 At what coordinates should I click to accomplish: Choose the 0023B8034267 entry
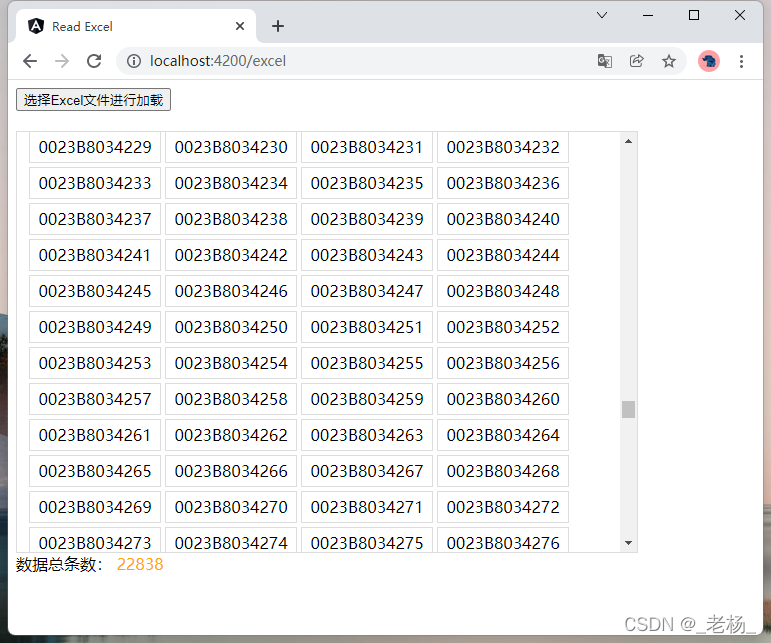coord(367,471)
